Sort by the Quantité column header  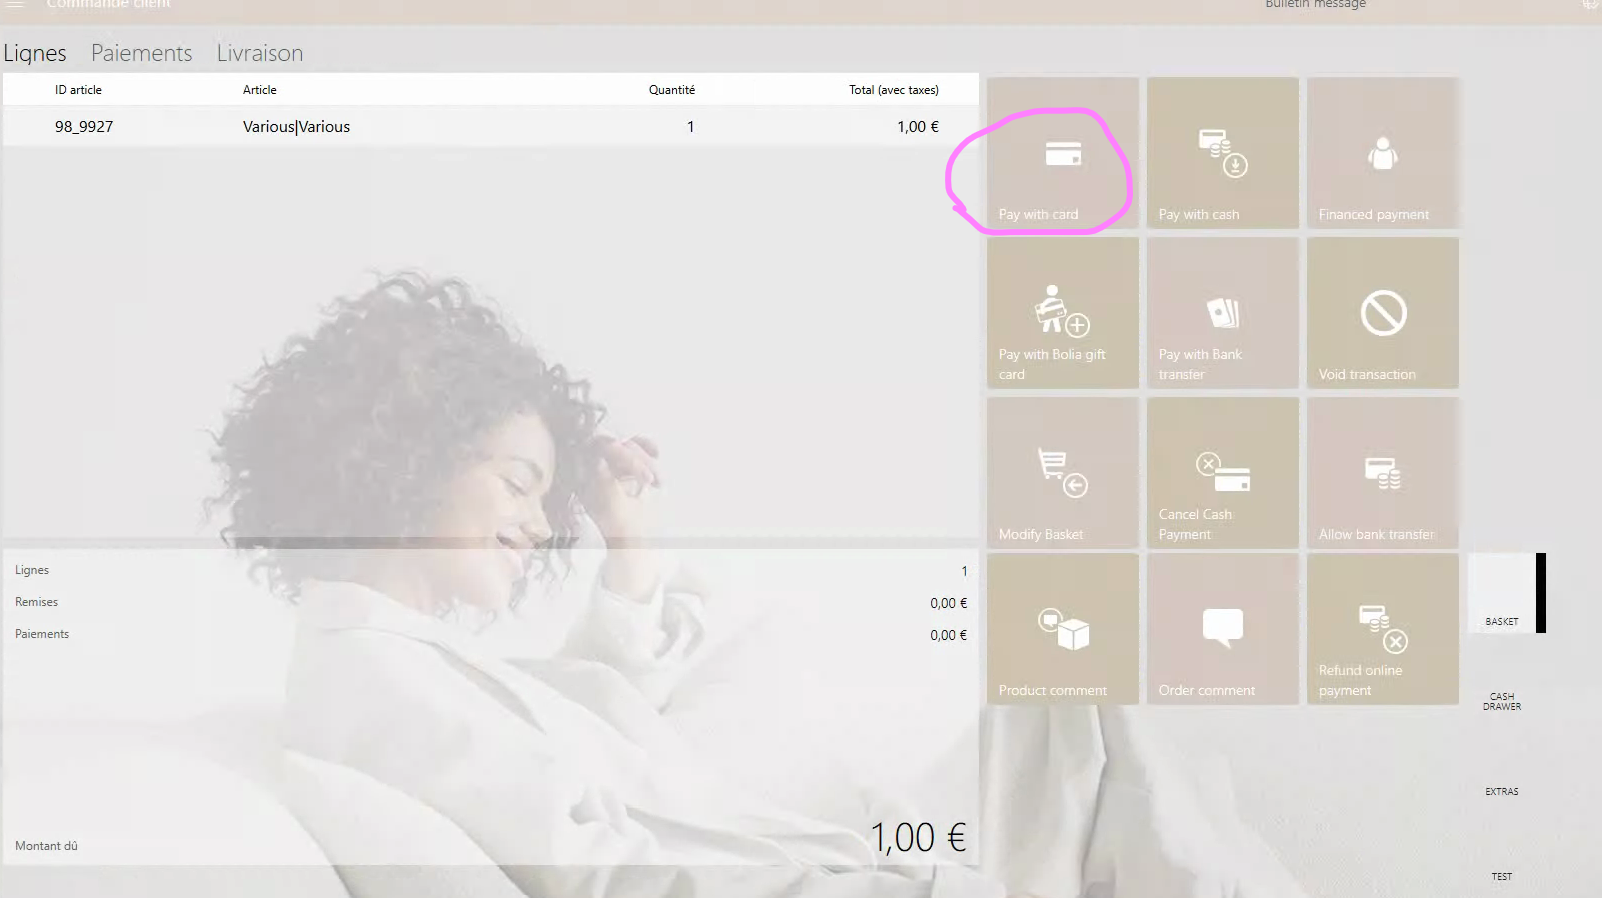click(x=671, y=90)
